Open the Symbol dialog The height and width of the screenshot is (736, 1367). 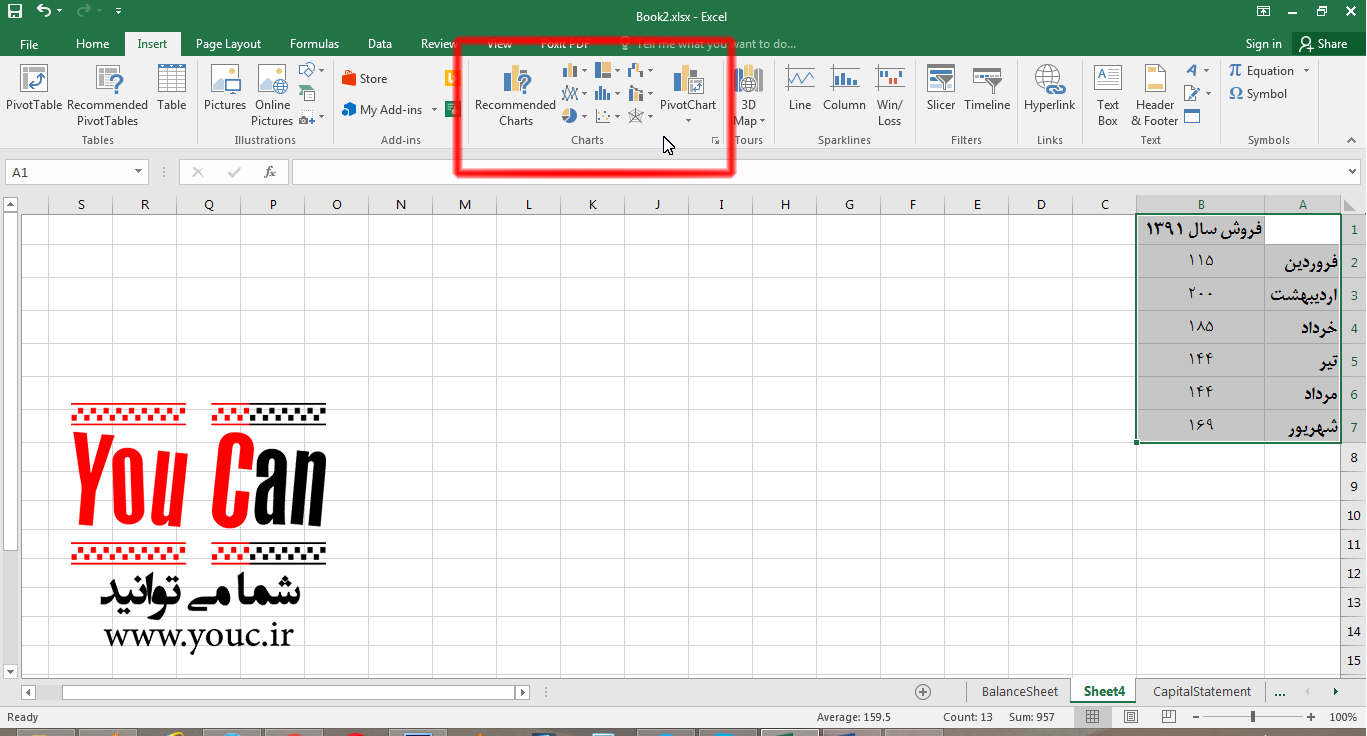[1258, 94]
